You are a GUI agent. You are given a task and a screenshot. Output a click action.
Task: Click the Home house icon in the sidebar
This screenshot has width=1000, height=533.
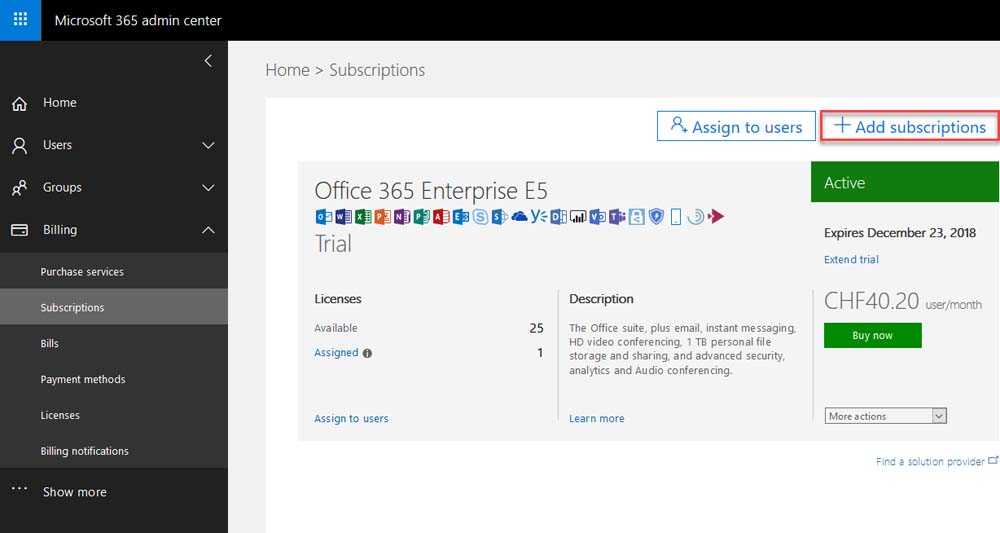(x=20, y=103)
